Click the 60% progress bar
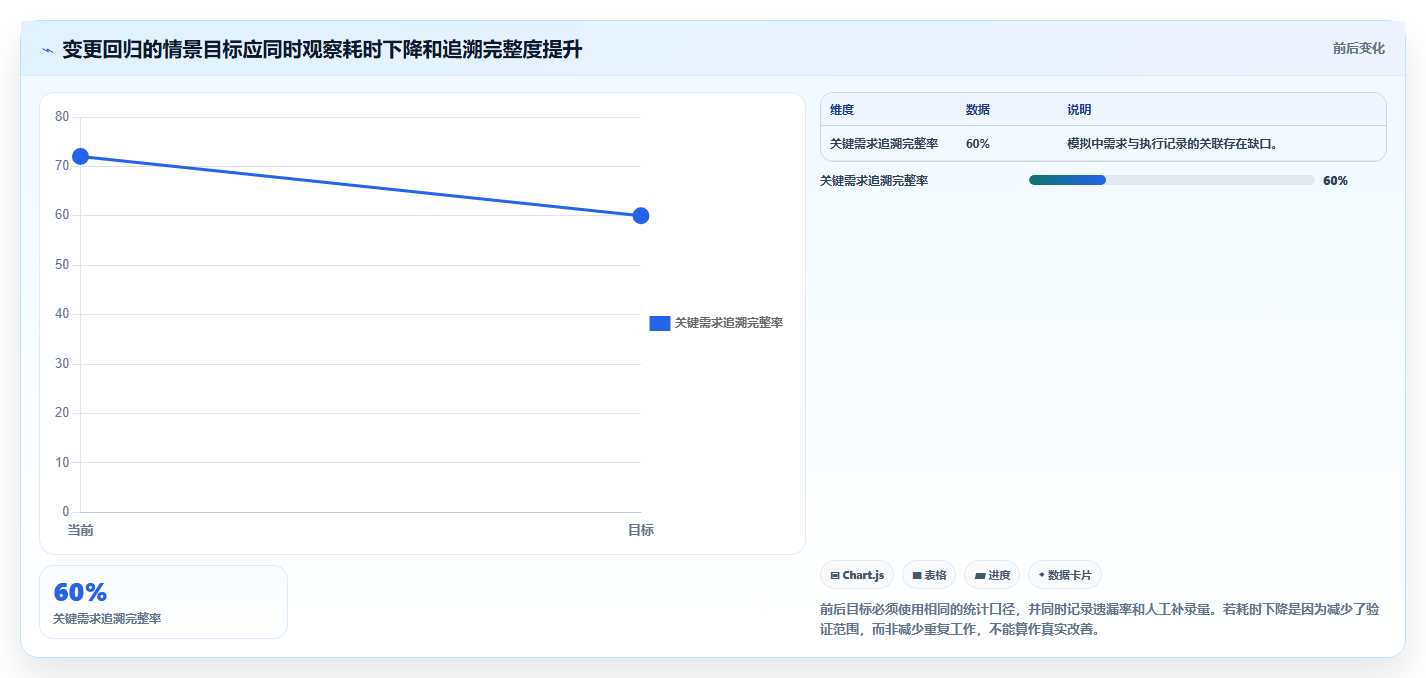1426x678 pixels. (x=1171, y=180)
